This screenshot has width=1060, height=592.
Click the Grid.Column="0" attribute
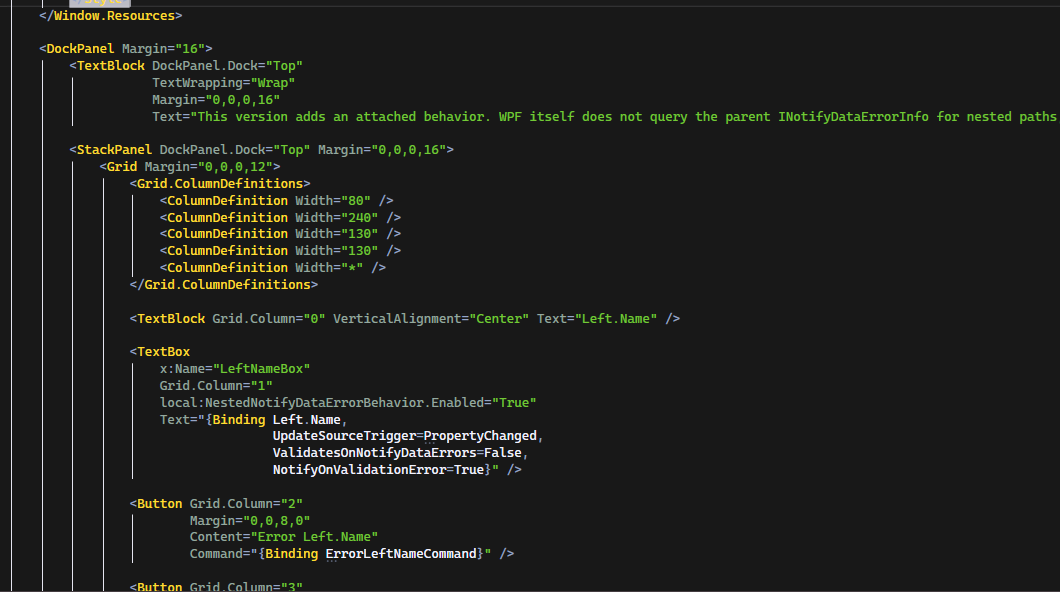[268, 318]
